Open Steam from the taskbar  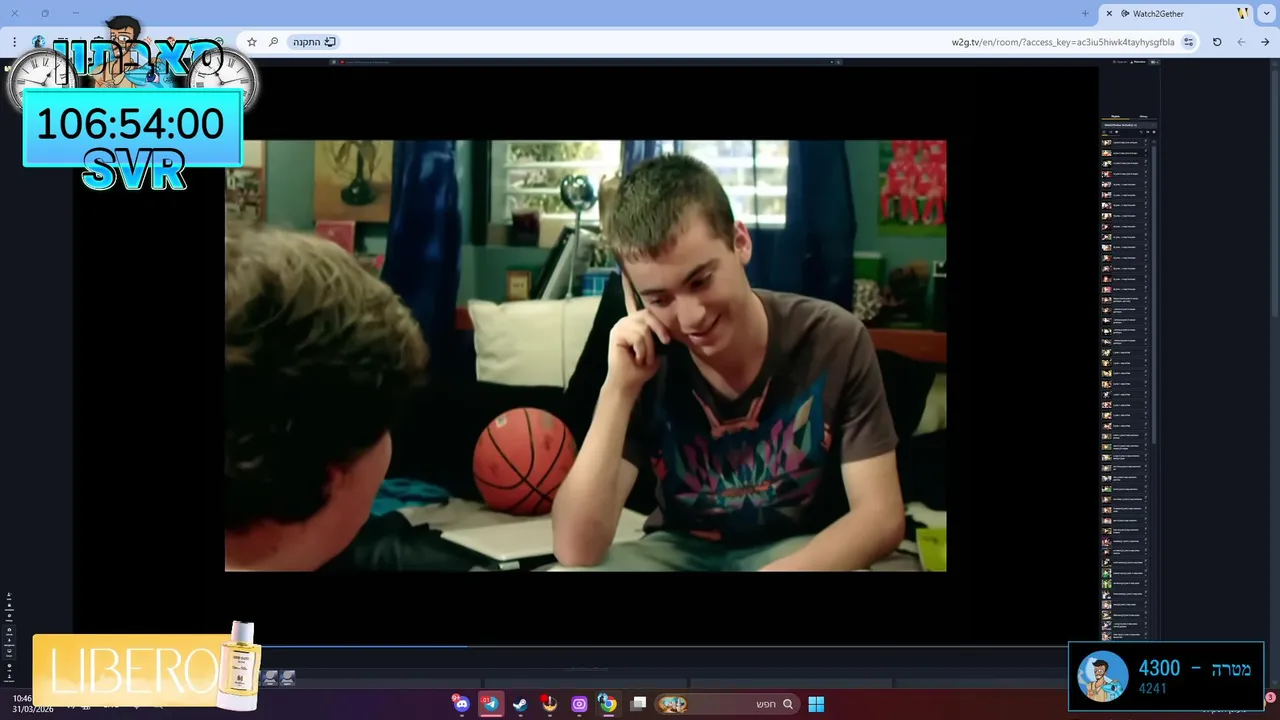point(520,704)
